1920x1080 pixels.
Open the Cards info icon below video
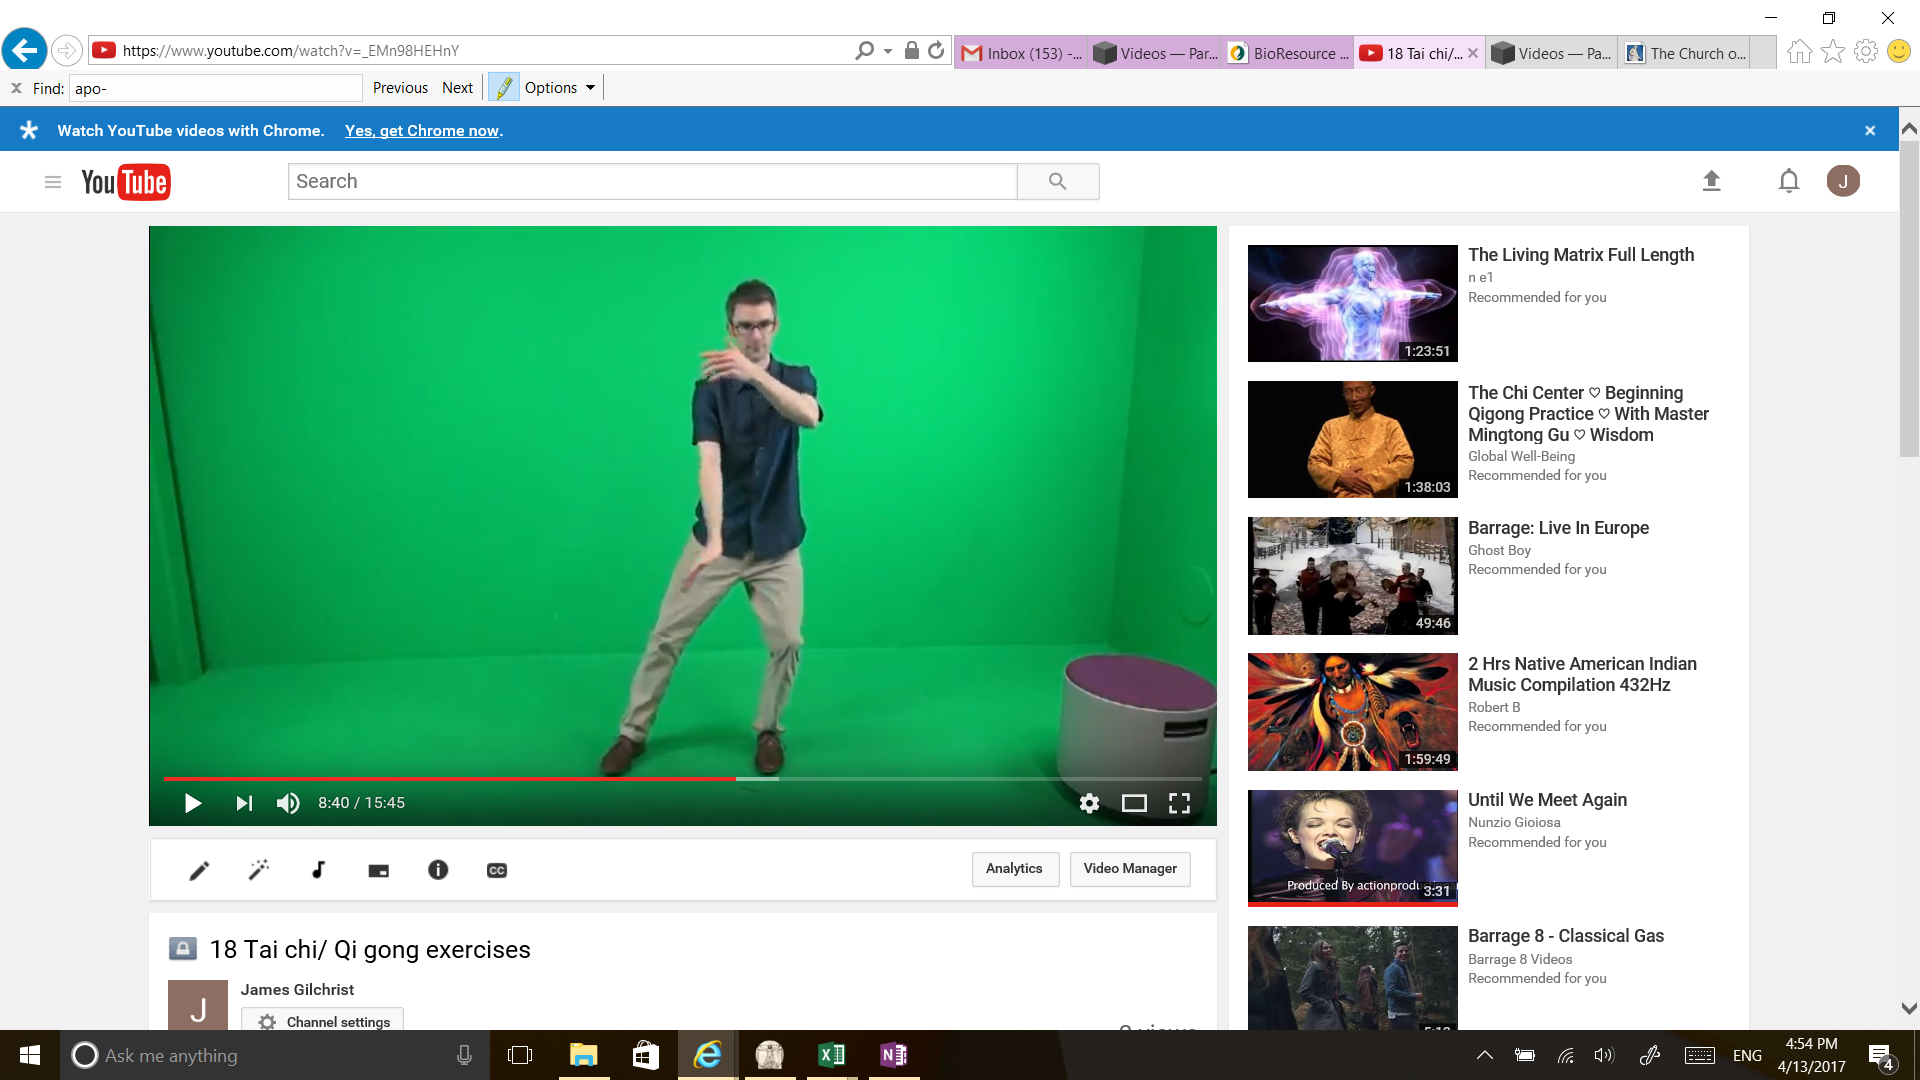pos(438,870)
